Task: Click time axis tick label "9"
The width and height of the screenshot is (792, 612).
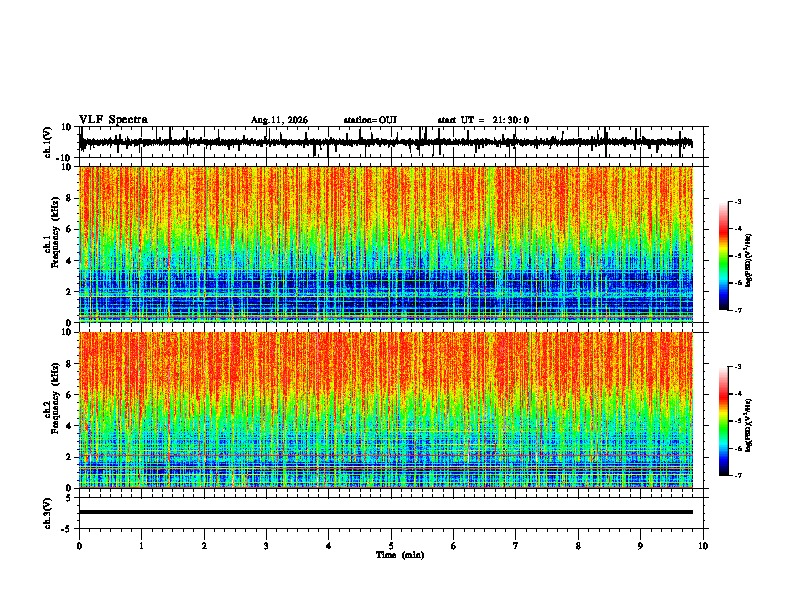Action: (640, 546)
